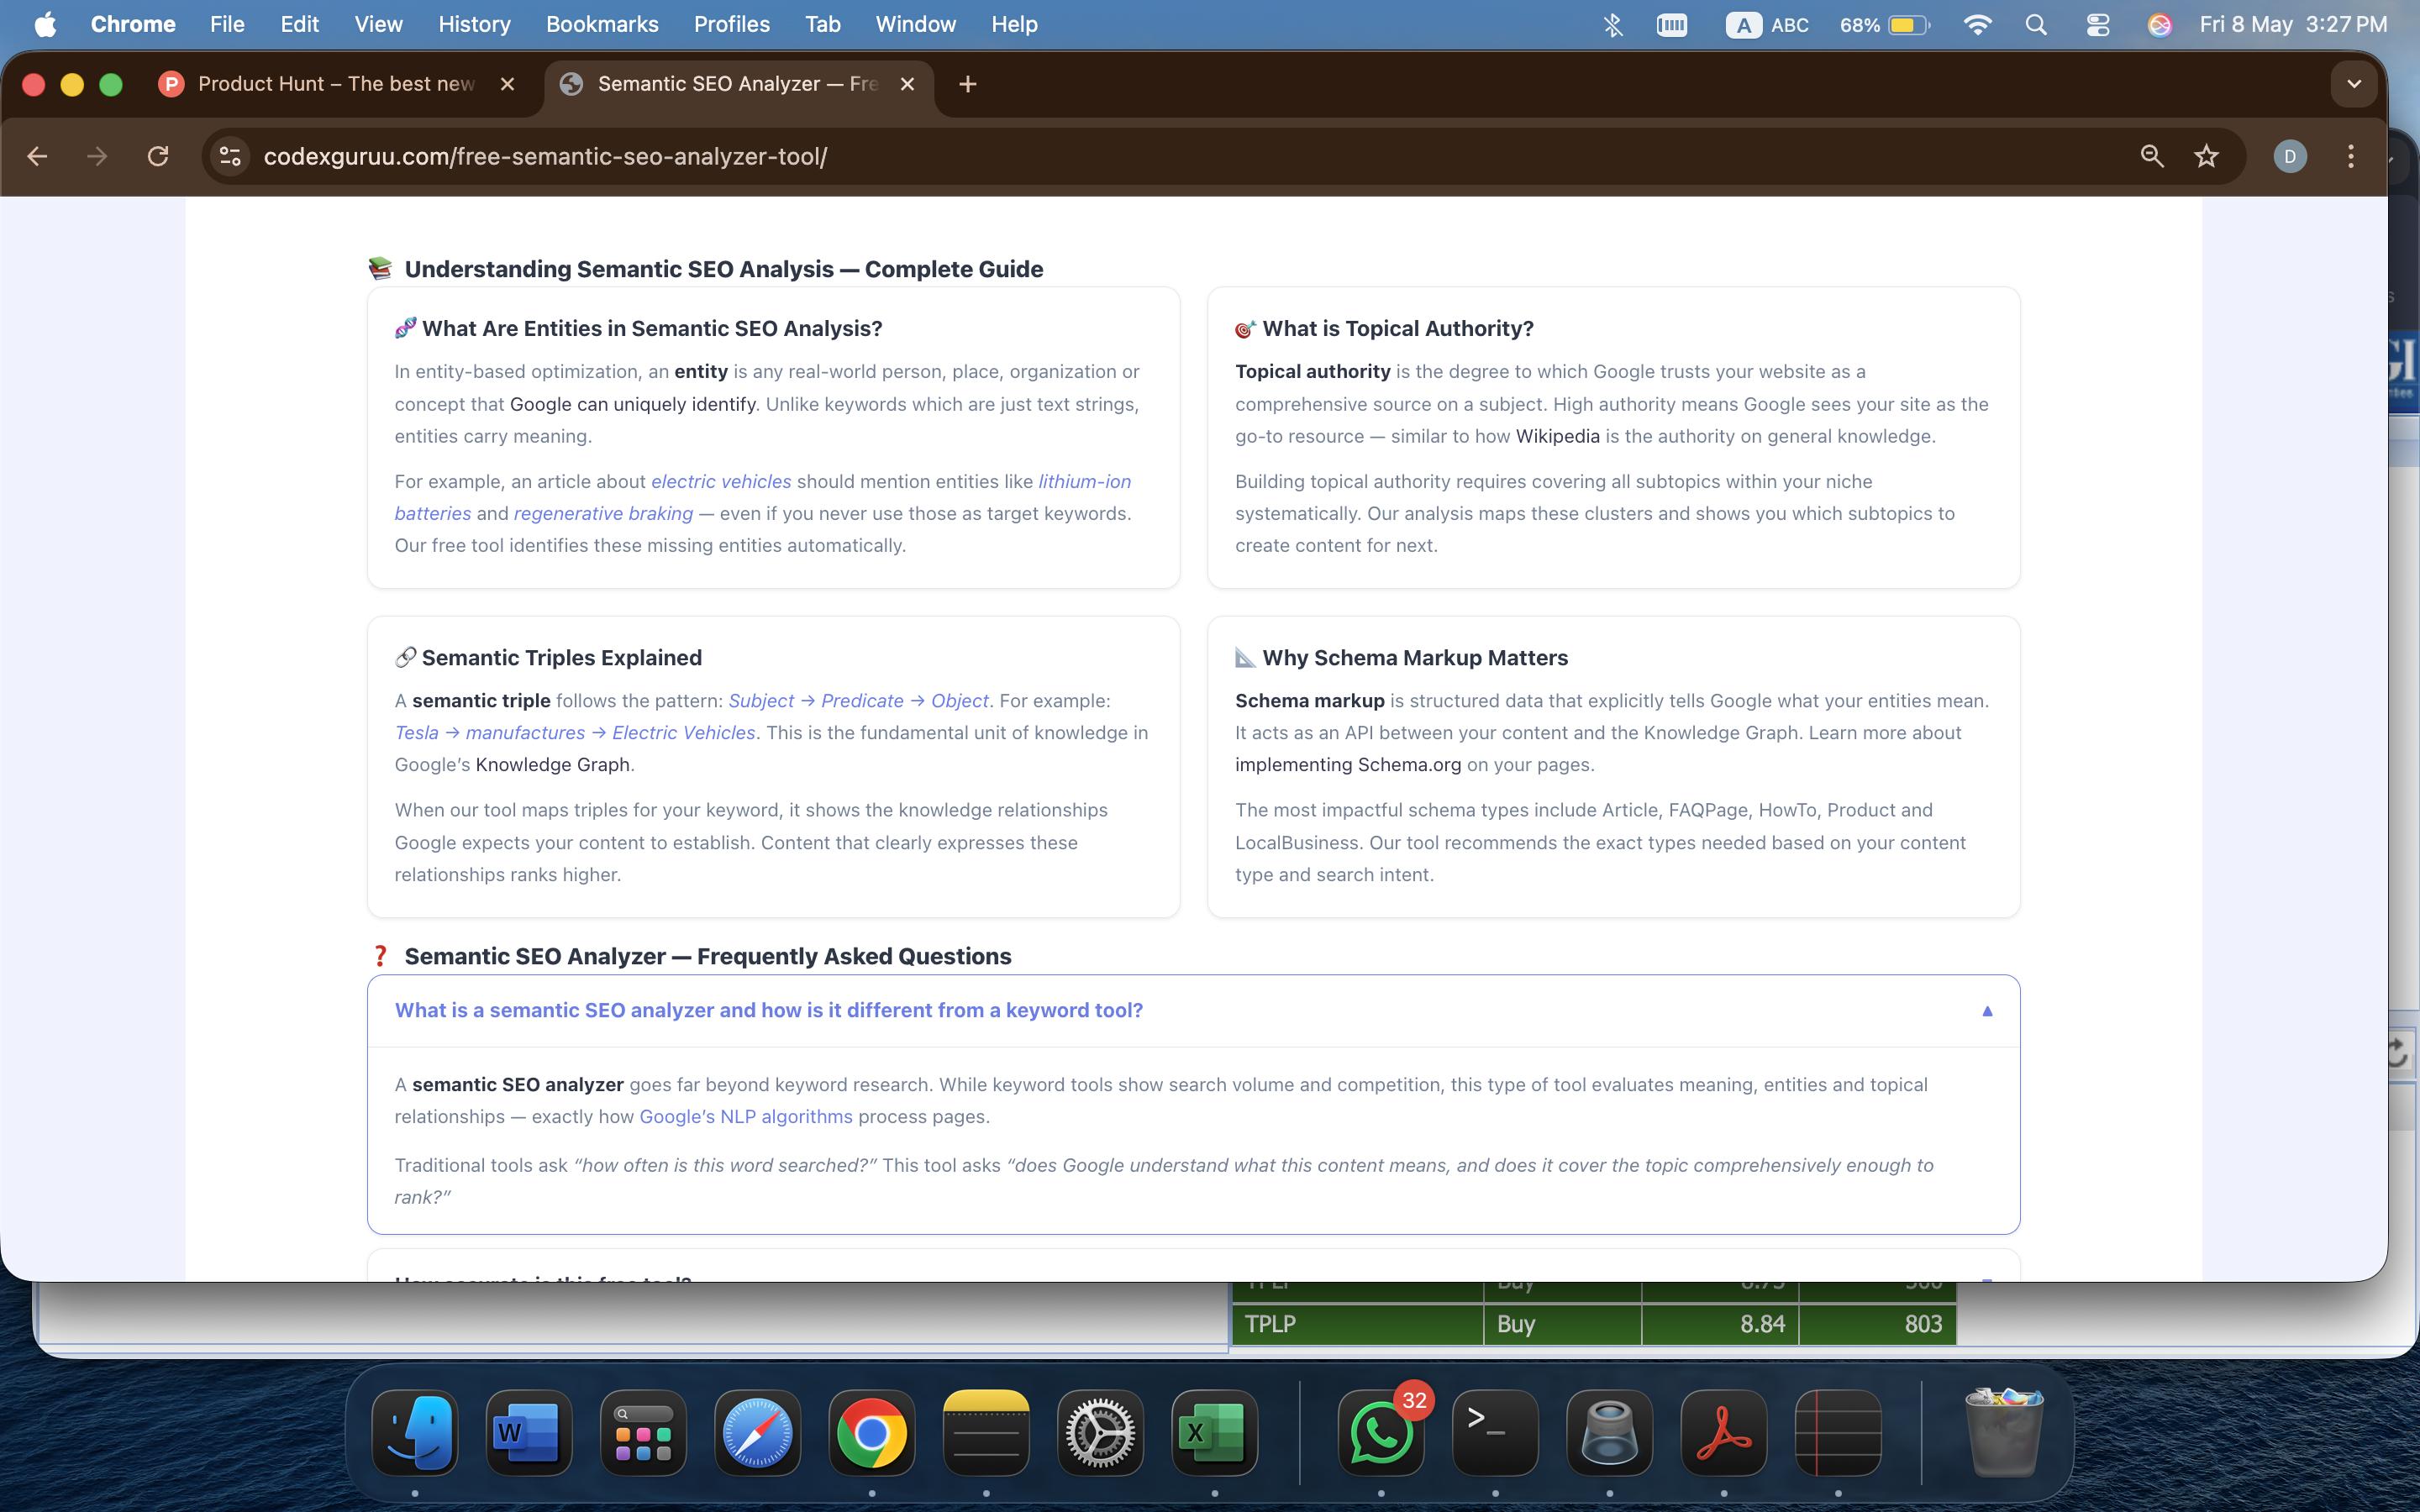Close the Product Hunt tab

pyautogui.click(x=507, y=84)
